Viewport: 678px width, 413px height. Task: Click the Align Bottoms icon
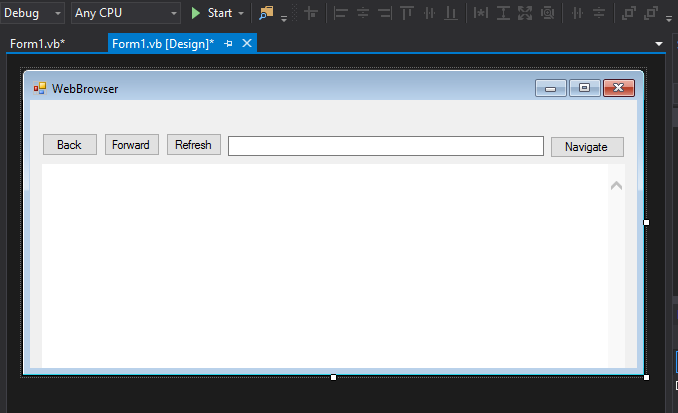click(x=451, y=13)
